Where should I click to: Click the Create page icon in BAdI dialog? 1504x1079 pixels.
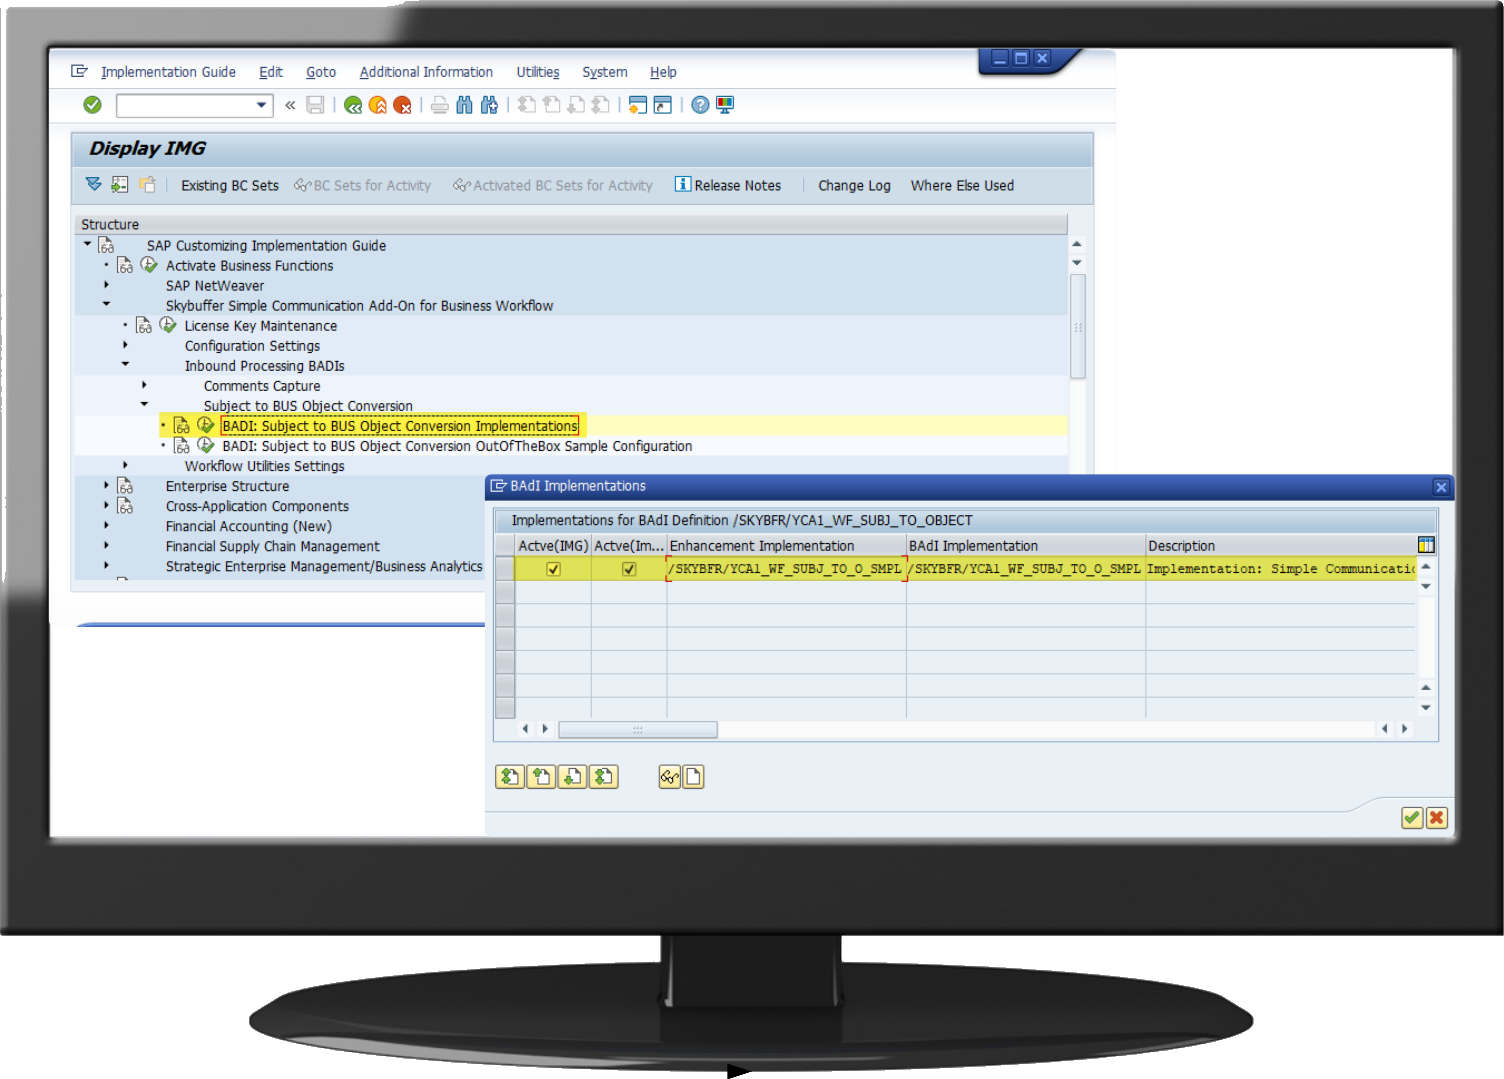[693, 777]
